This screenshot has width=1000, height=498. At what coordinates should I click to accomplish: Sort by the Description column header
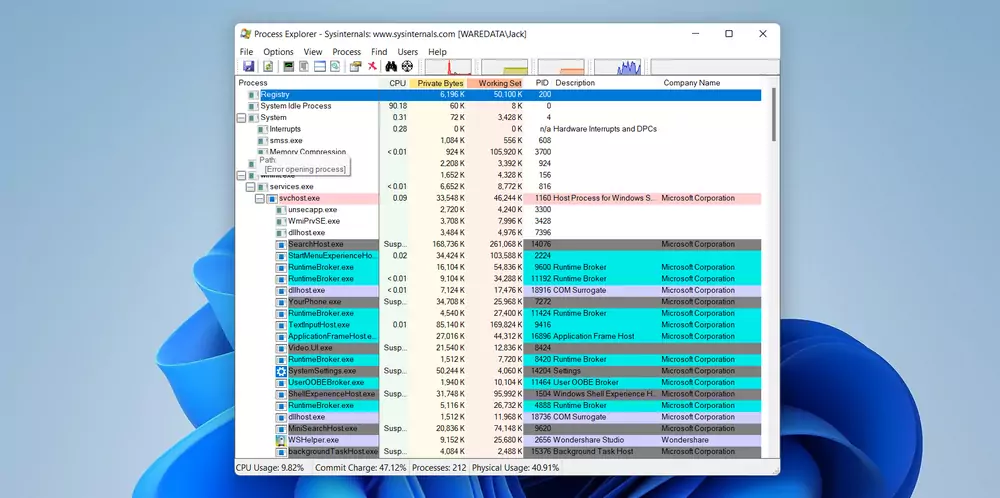[x=607, y=83]
